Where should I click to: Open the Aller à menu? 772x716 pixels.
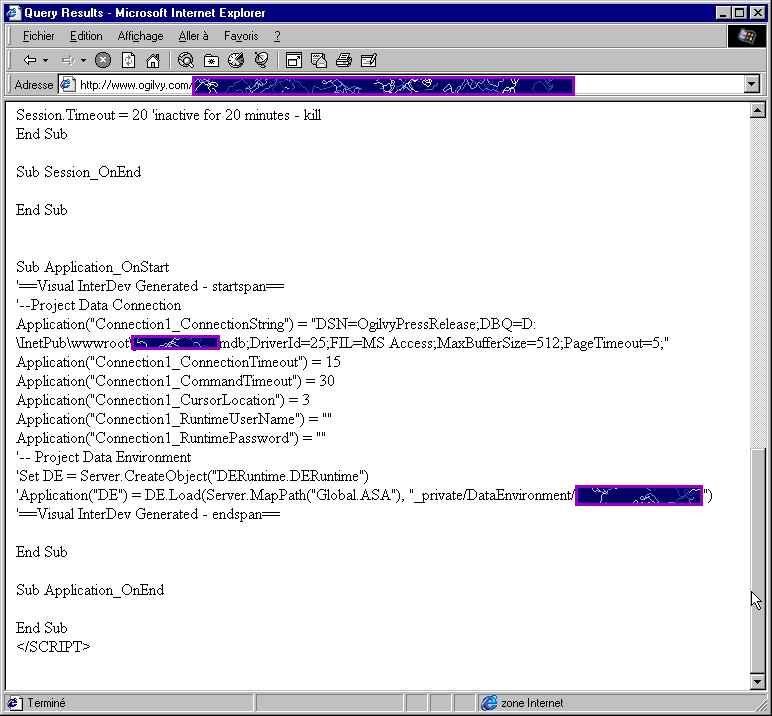pyautogui.click(x=193, y=36)
